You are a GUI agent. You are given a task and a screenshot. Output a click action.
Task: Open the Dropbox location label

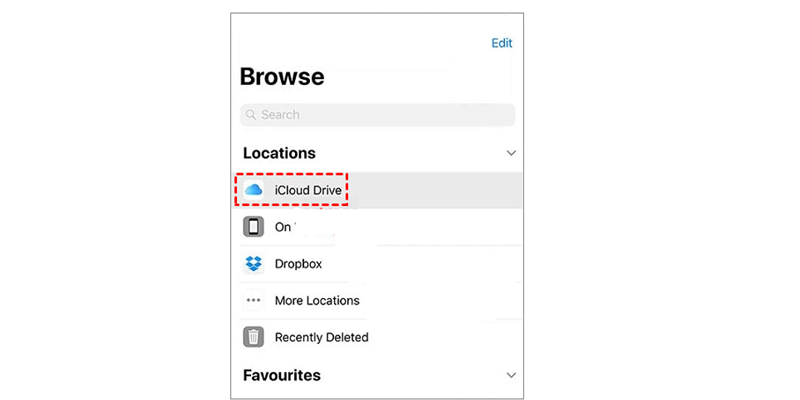pyautogui.click(x=298, y=264)
